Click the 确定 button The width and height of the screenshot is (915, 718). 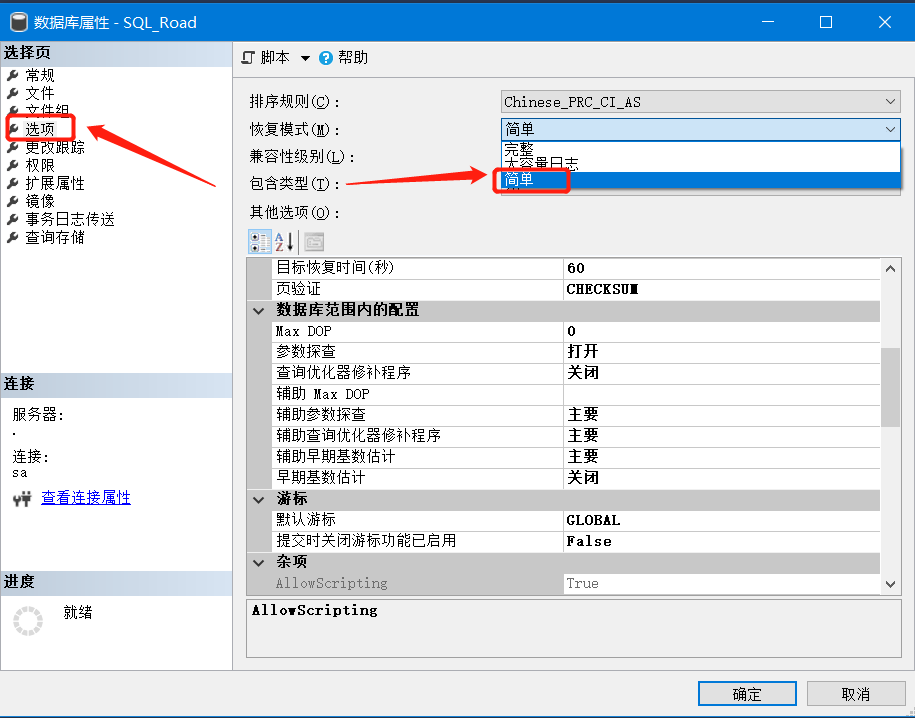pos(747,694)
